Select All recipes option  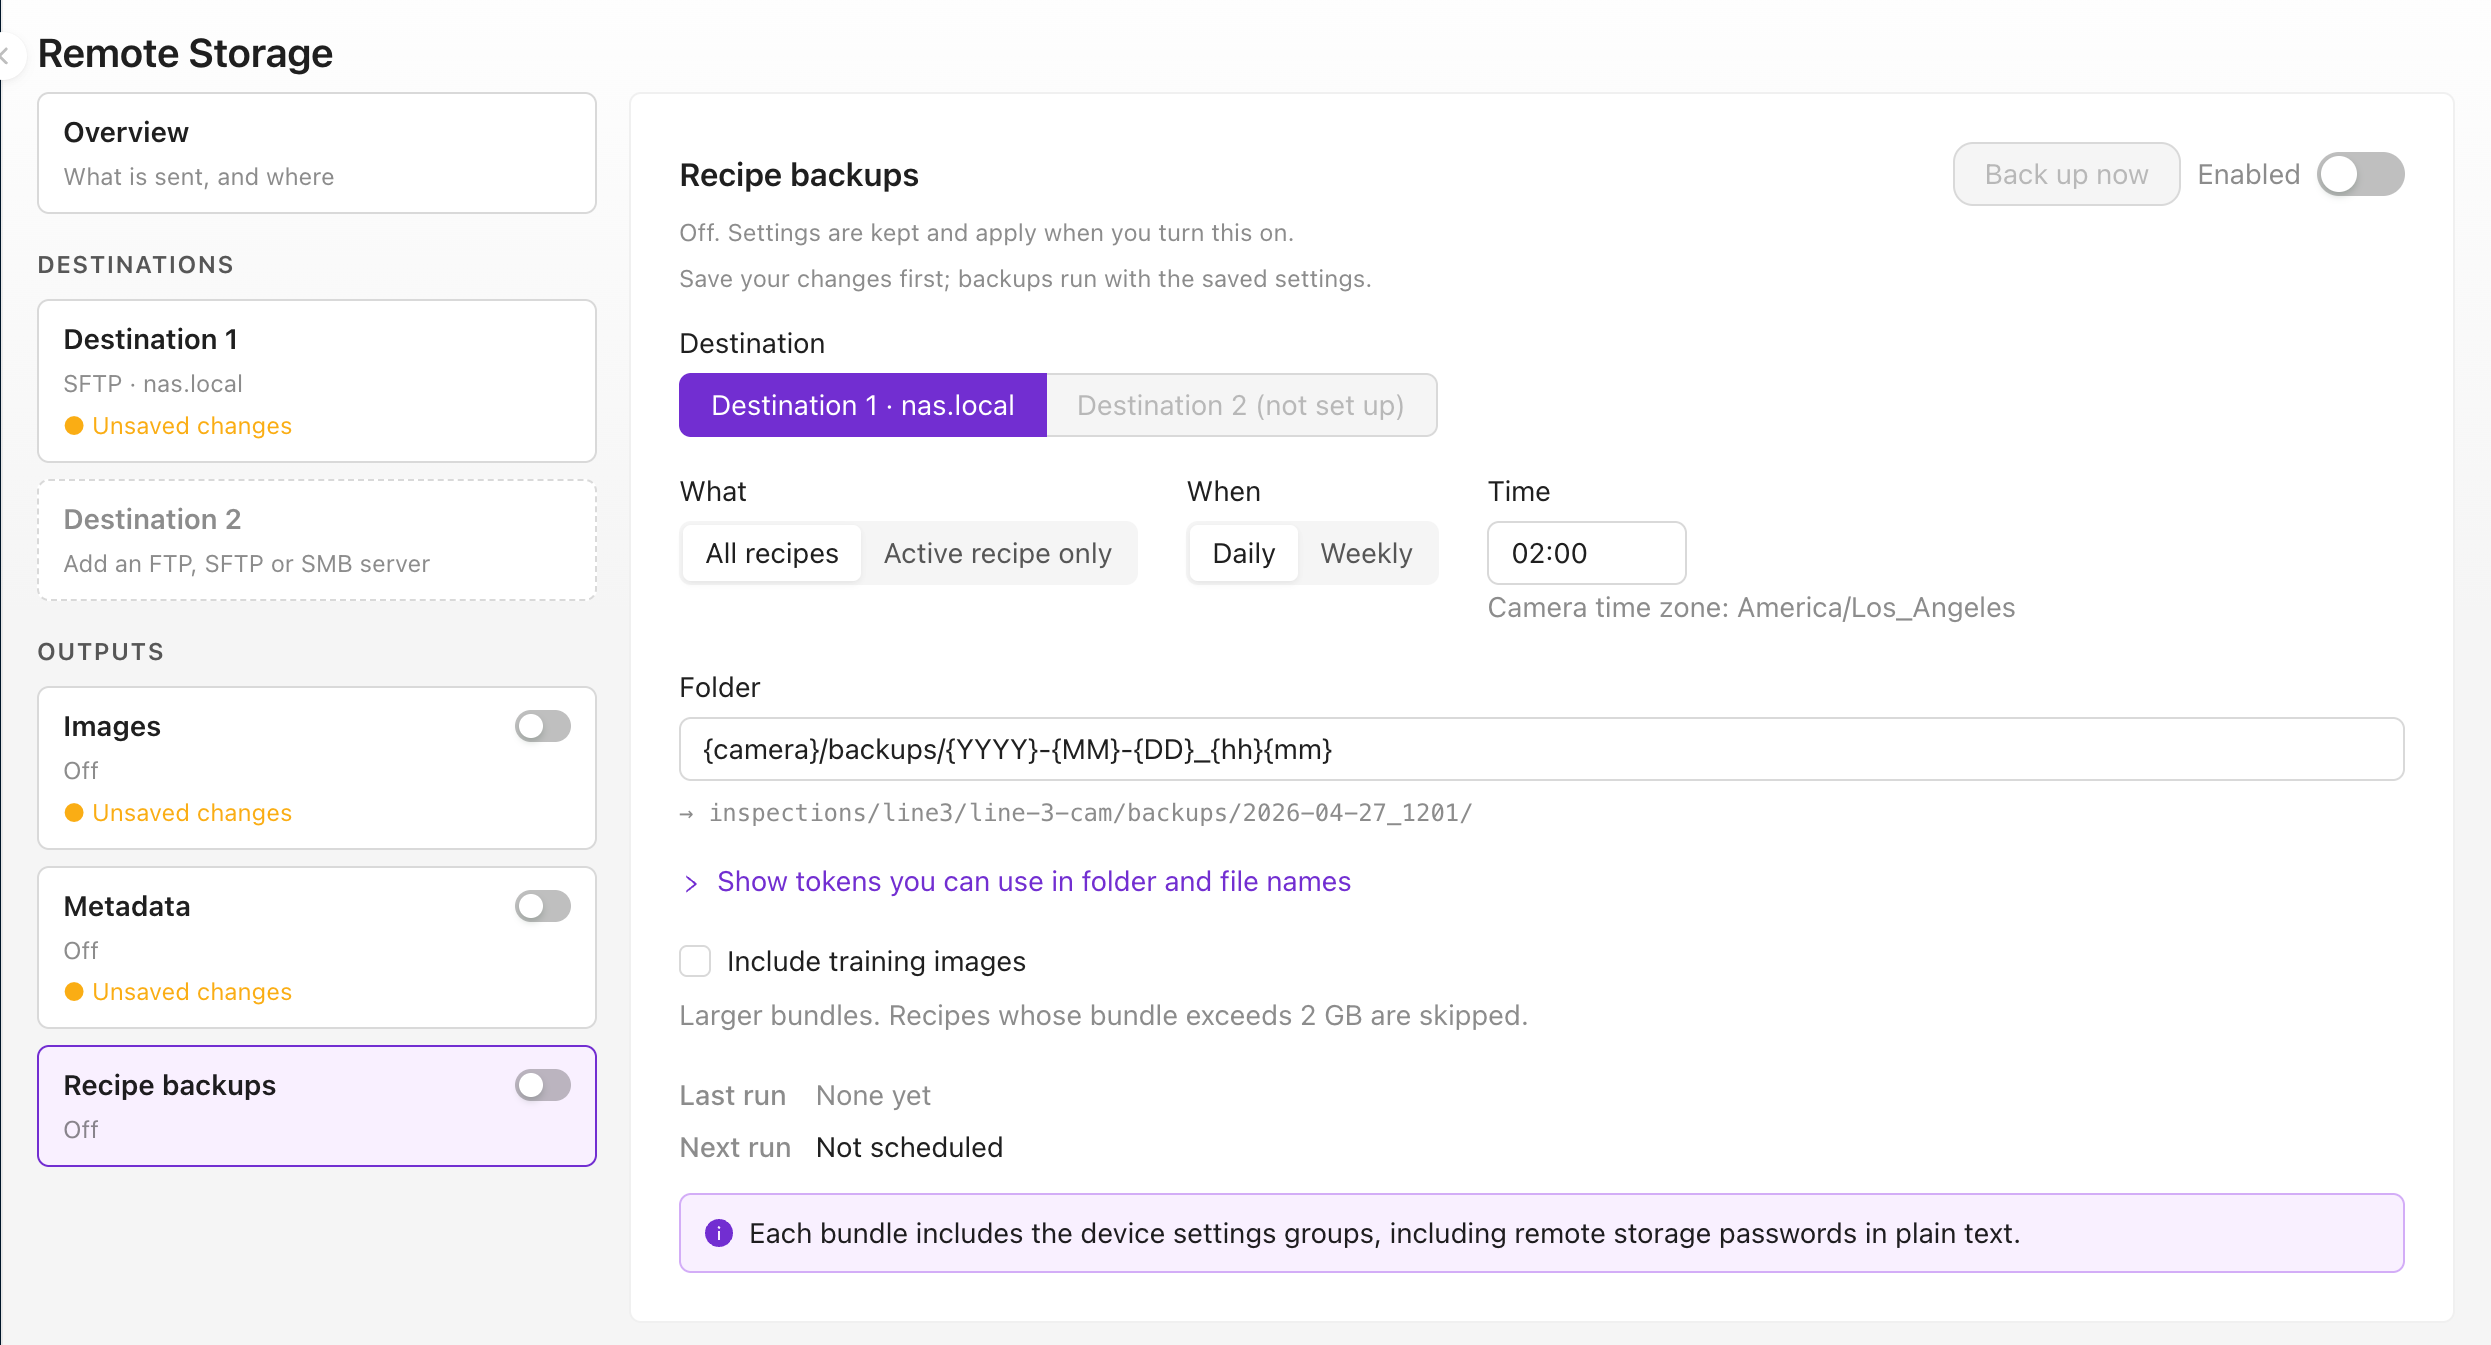772,553
